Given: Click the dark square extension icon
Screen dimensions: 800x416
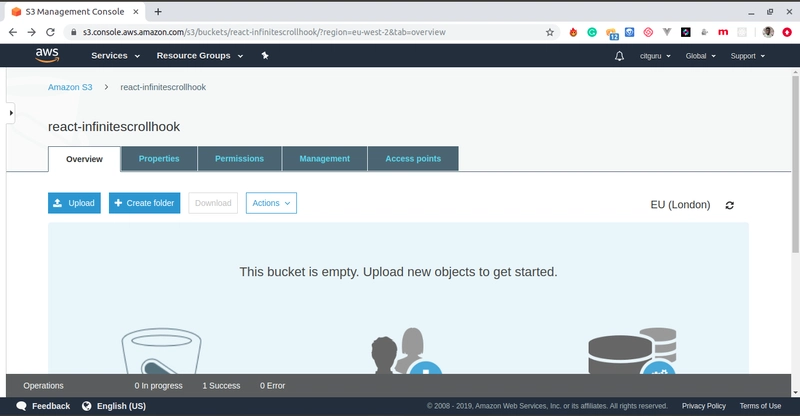Looking at the screenshot, I should tap(686, 32).
